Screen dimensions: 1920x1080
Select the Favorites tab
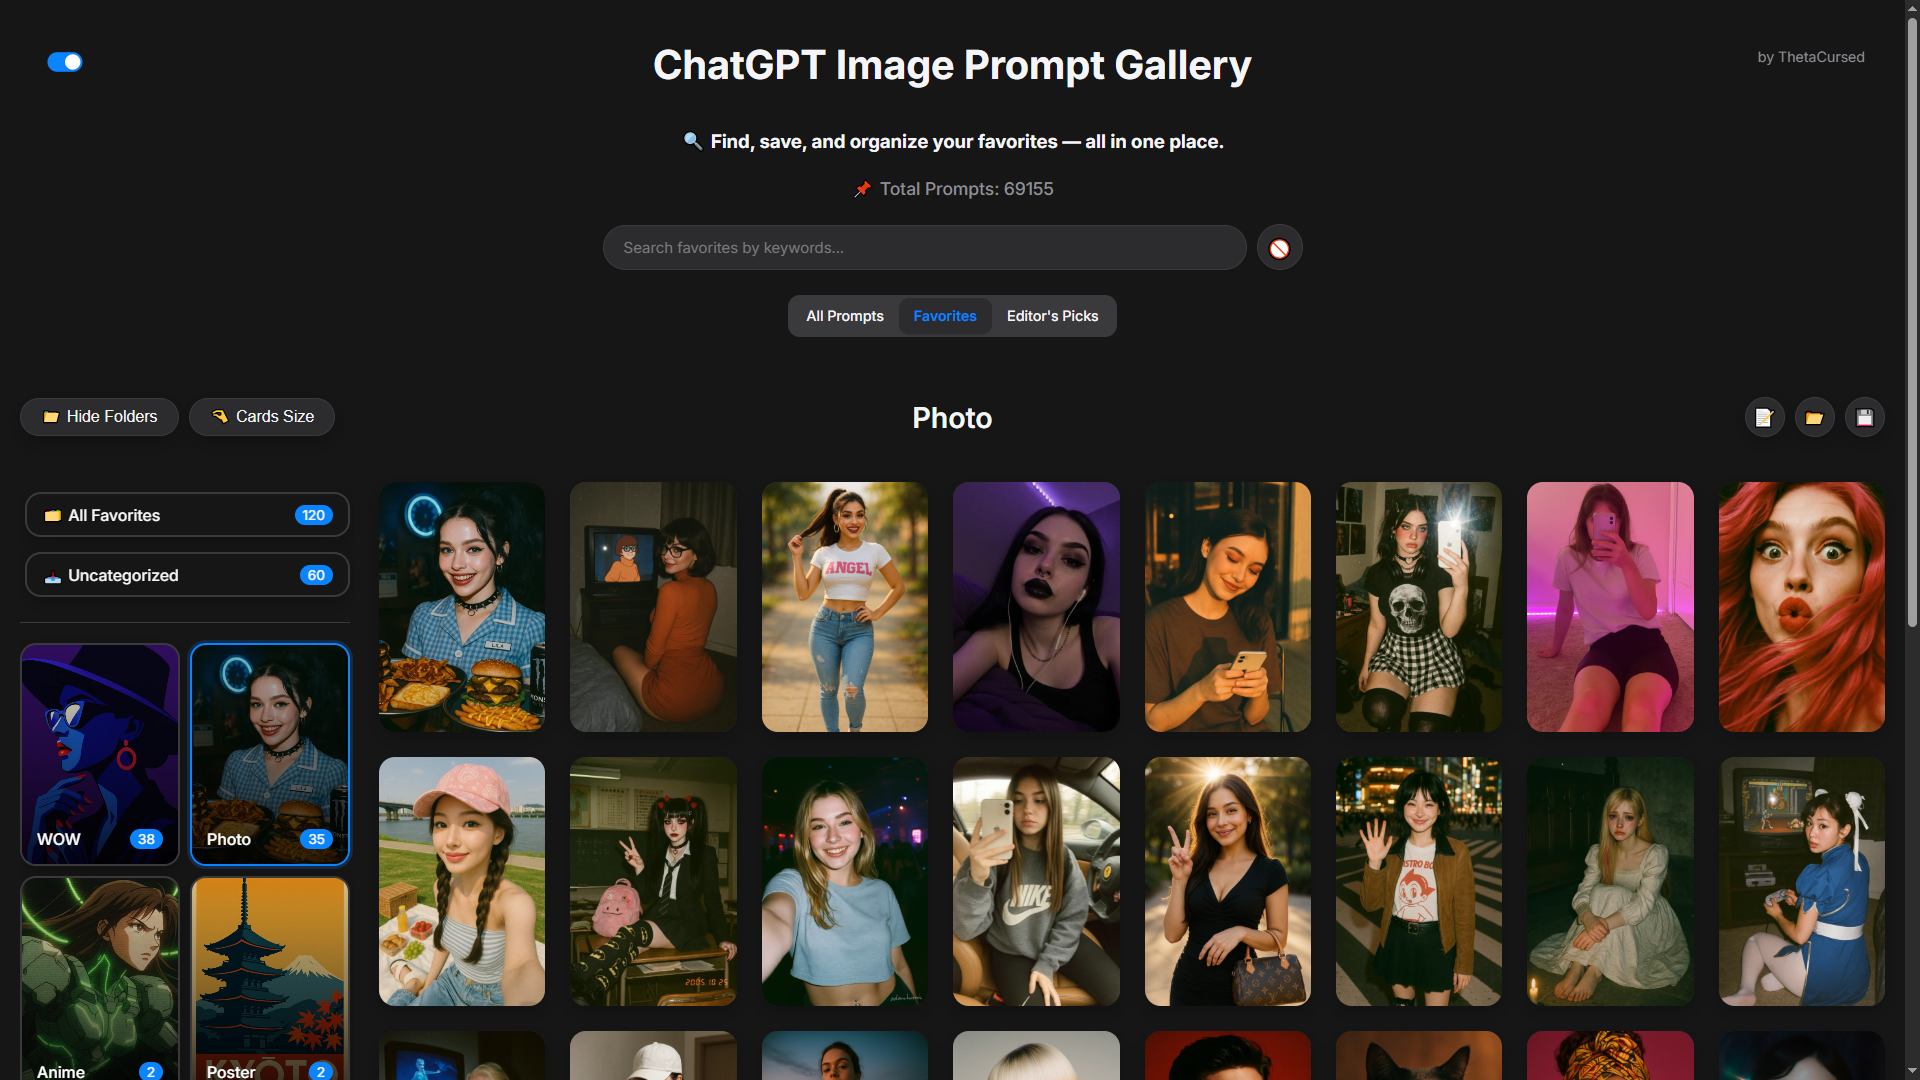pyautogui.click(x=945, y=316)
